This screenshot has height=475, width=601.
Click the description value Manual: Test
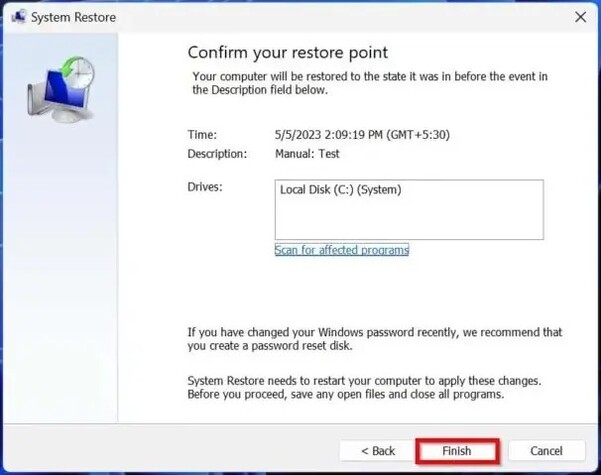coord(307,154)
